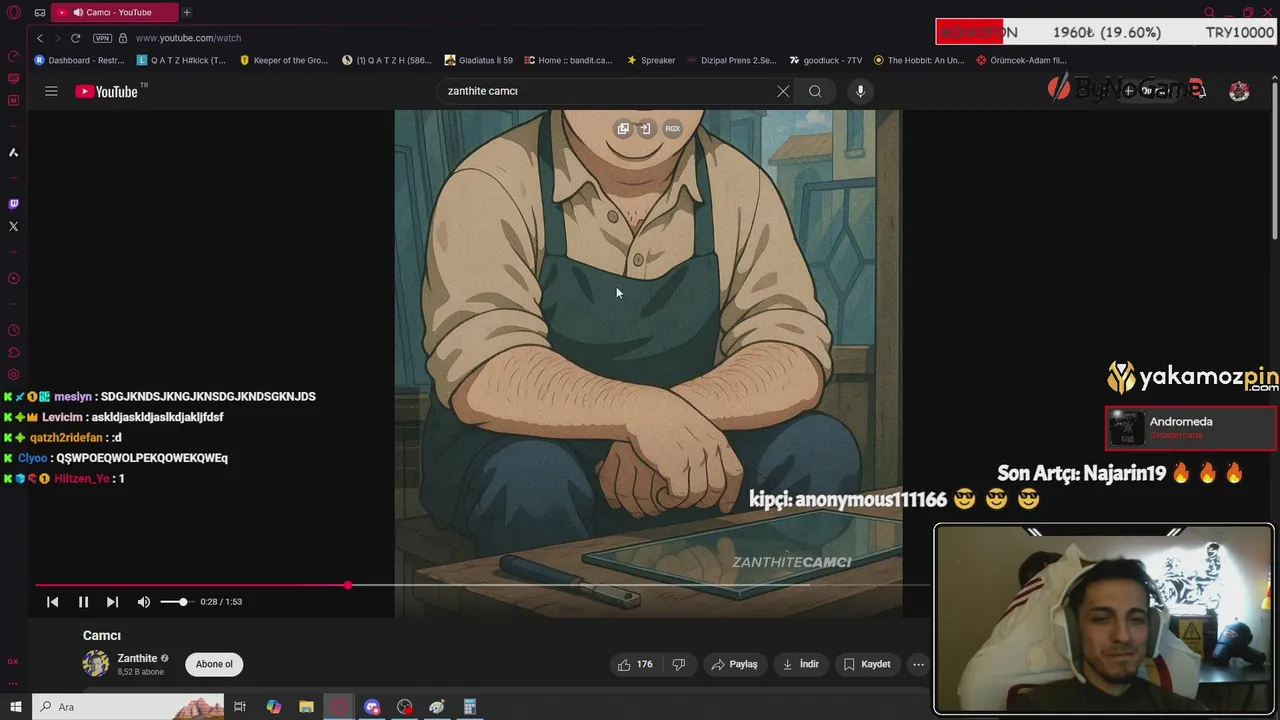Search the open tabs magnifier icon
Viewport: 1280px width, 720px height.
tap(1209, 12)
